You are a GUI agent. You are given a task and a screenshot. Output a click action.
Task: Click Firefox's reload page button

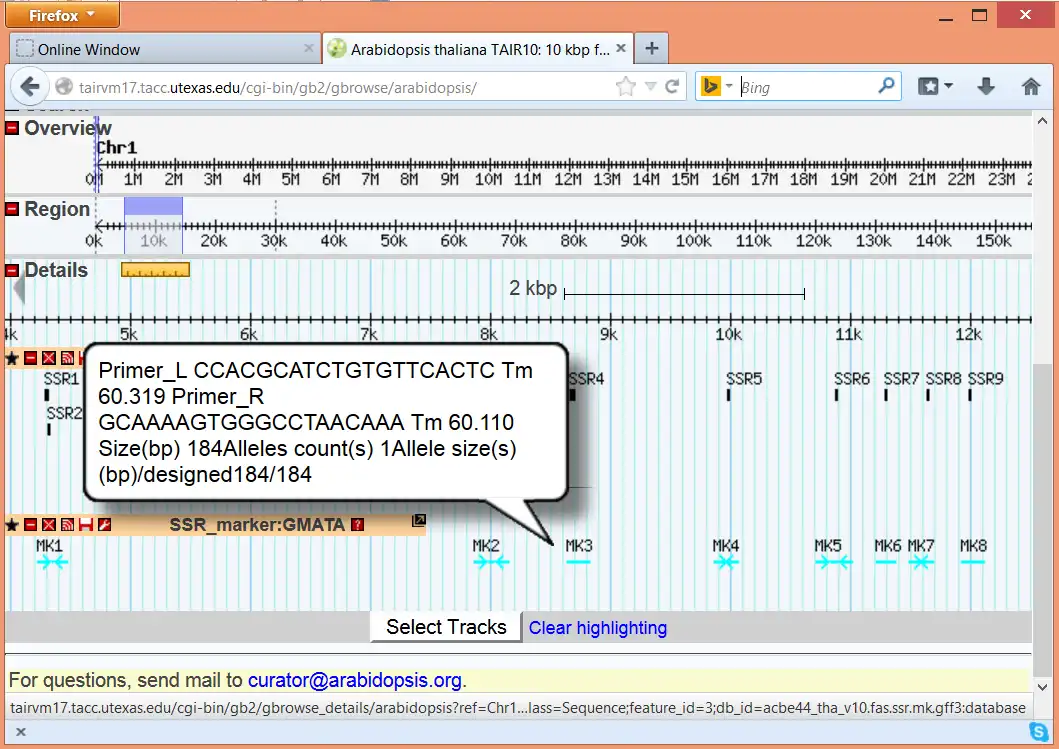tap(673, 87)
